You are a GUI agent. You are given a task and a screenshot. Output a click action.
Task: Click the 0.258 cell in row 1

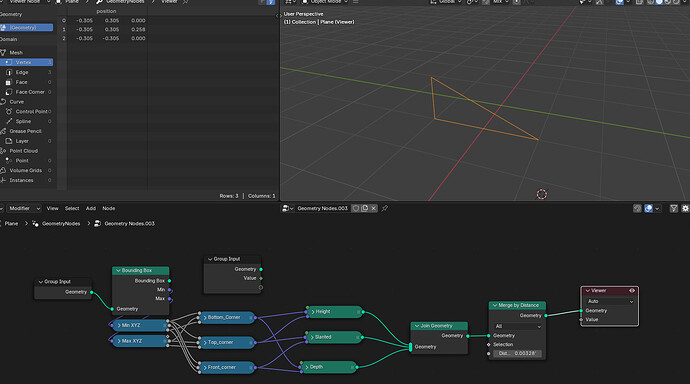[x=138, y=29]
